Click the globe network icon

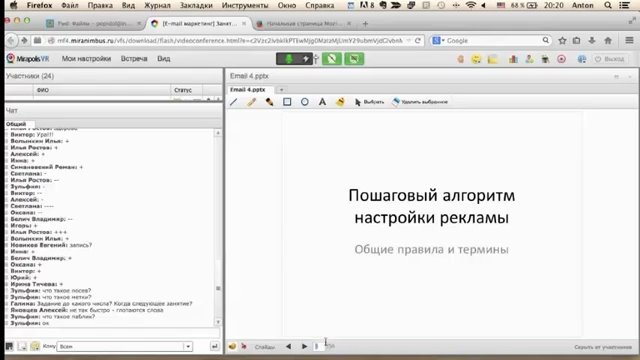click(x=582, y=59)
